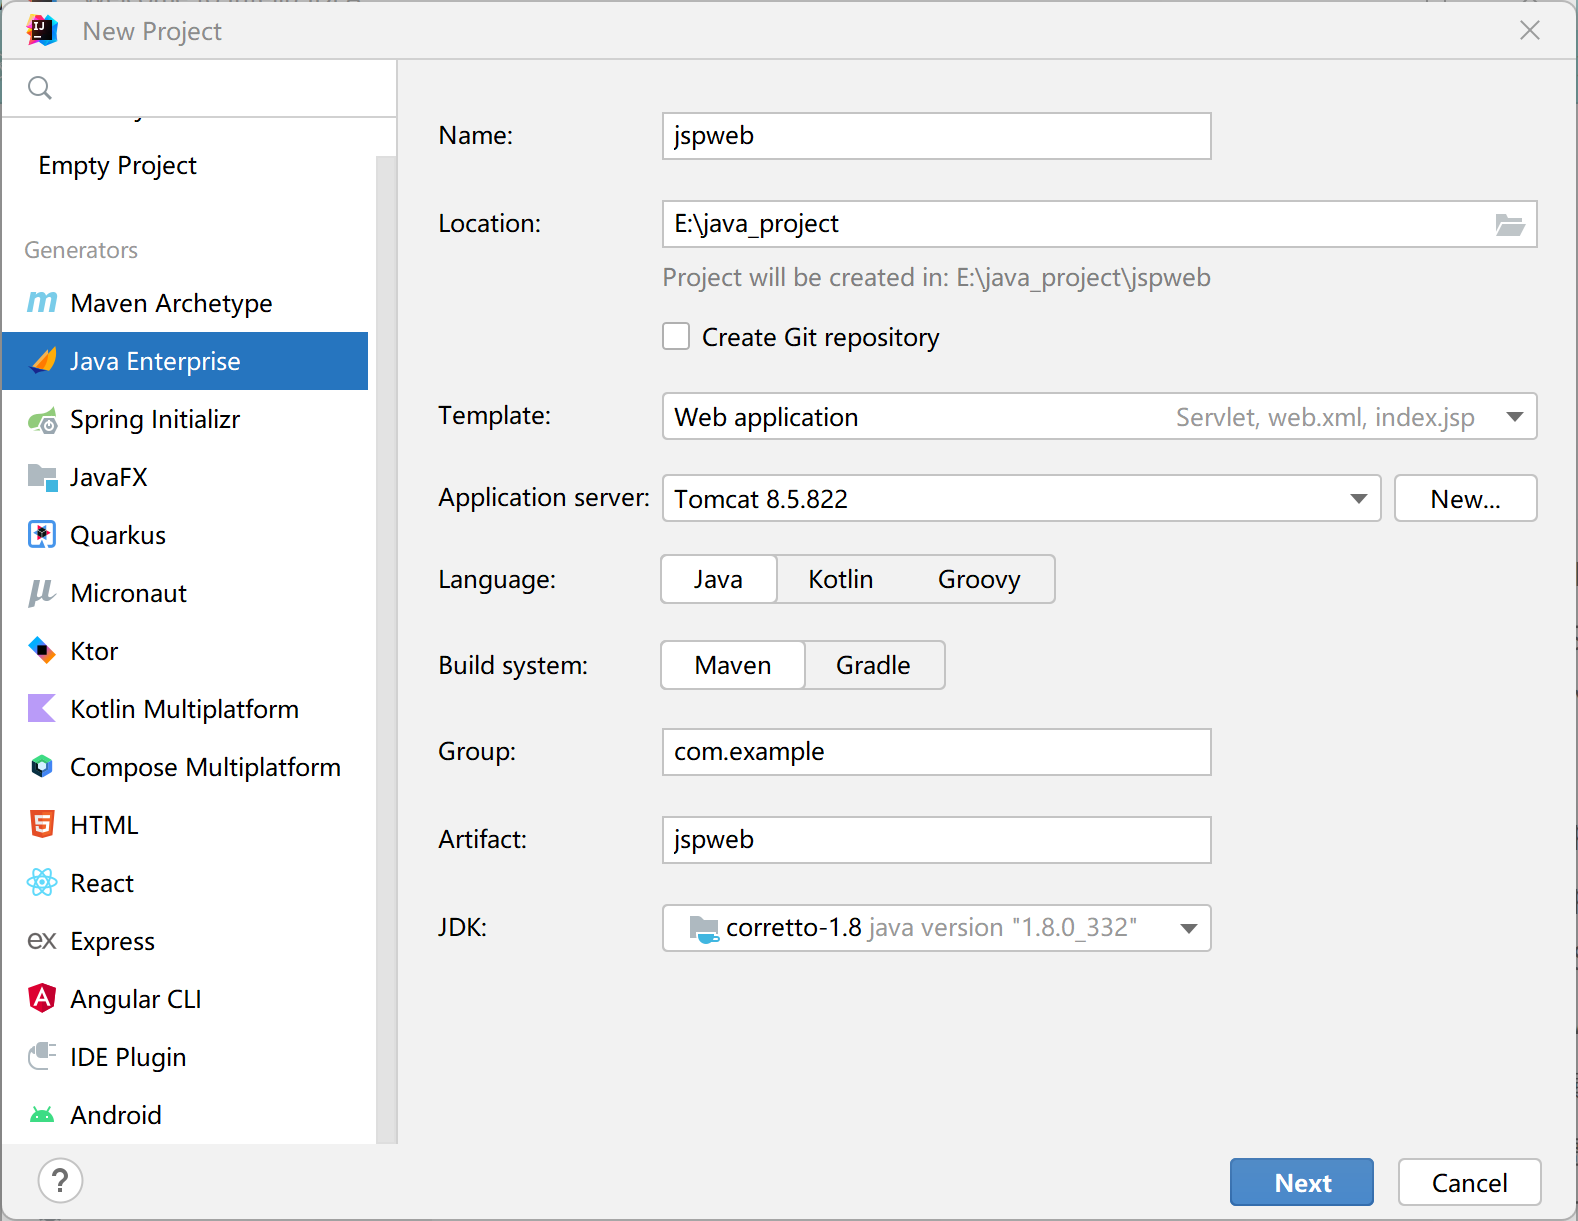The height and width of the screenshot is (1221, 1578).
Task: Expand the Application server dropdown arrow
Action: click(1358, 499)
